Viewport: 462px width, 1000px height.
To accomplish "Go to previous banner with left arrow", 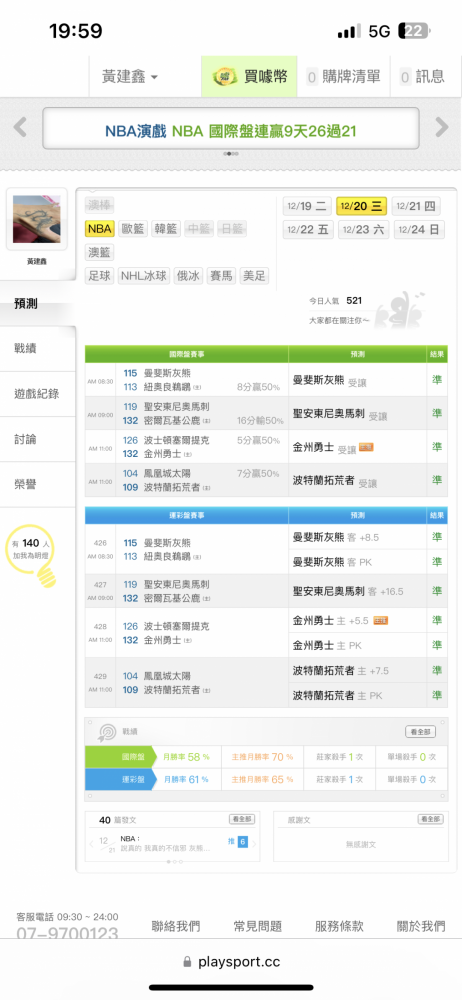I will [x=20, y=127].
